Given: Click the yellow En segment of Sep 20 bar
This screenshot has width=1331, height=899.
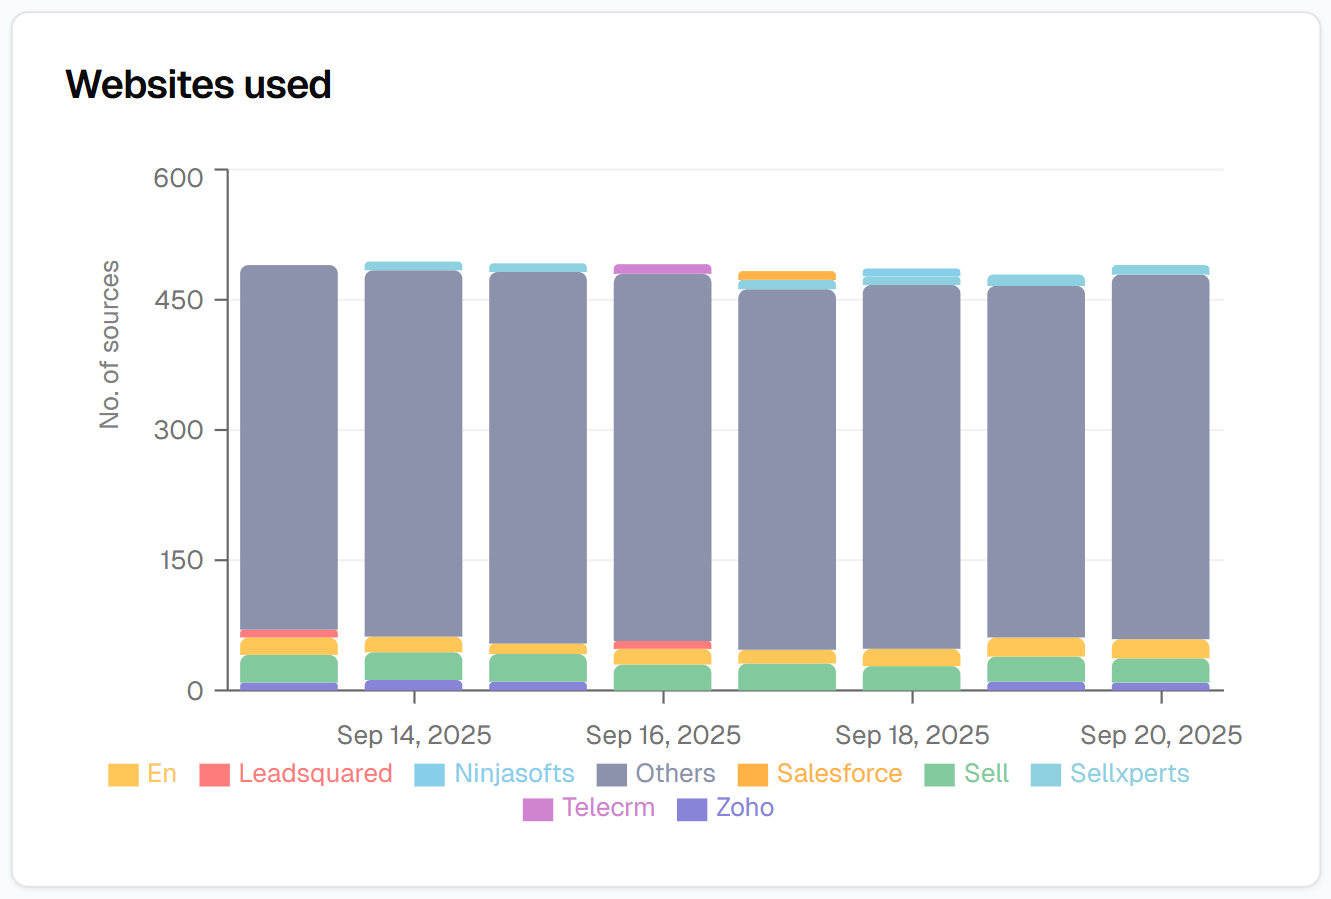Looking at the screenshot, I should (1160, 649).
